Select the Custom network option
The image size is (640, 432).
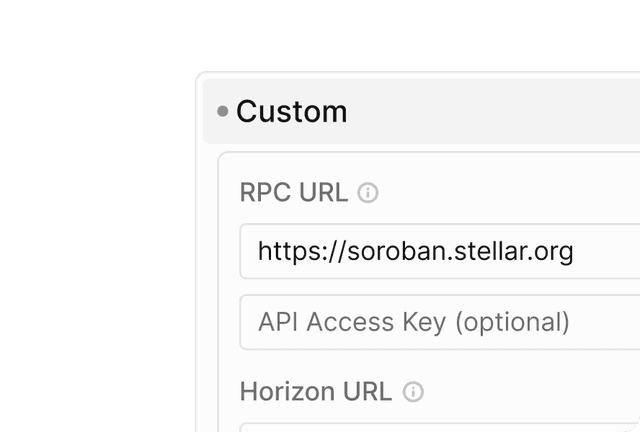(421, 111)
